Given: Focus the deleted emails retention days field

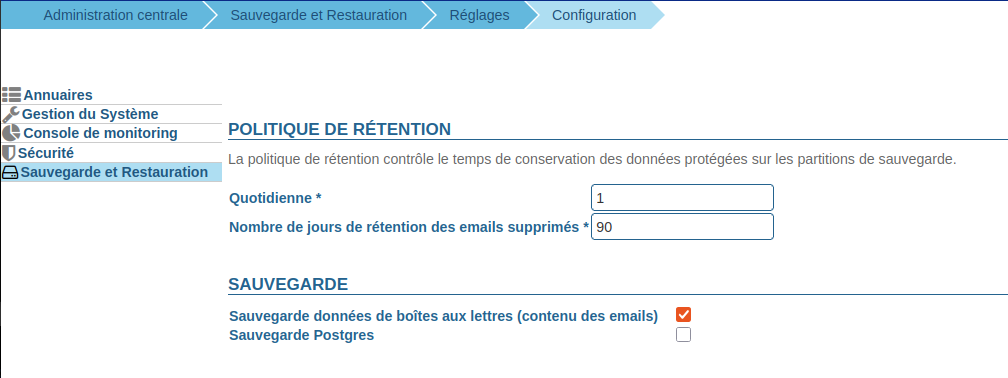Looking at the screenshot, I should [x=682, y=227].
